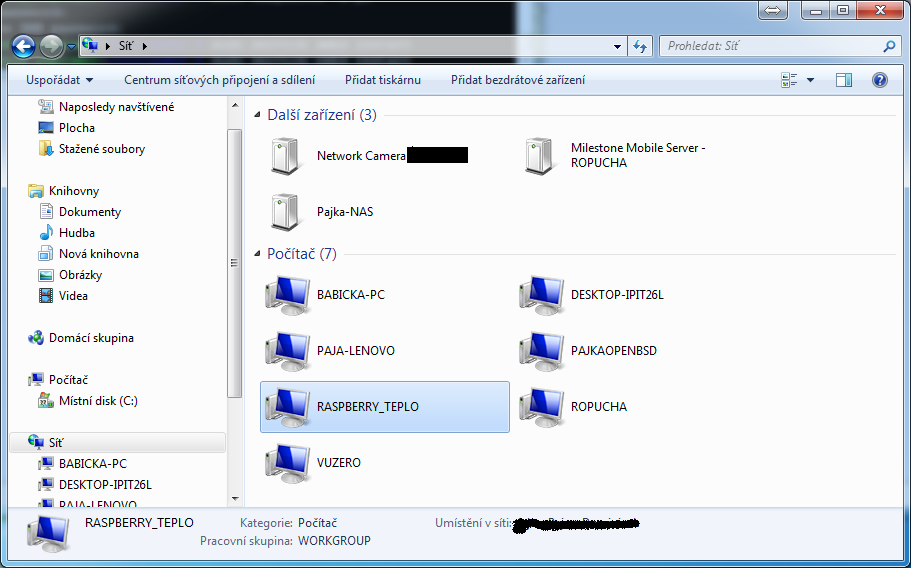Screen dimensions: 911x568
Task: Open the Obrázky library
Action: tap(70, 275)
